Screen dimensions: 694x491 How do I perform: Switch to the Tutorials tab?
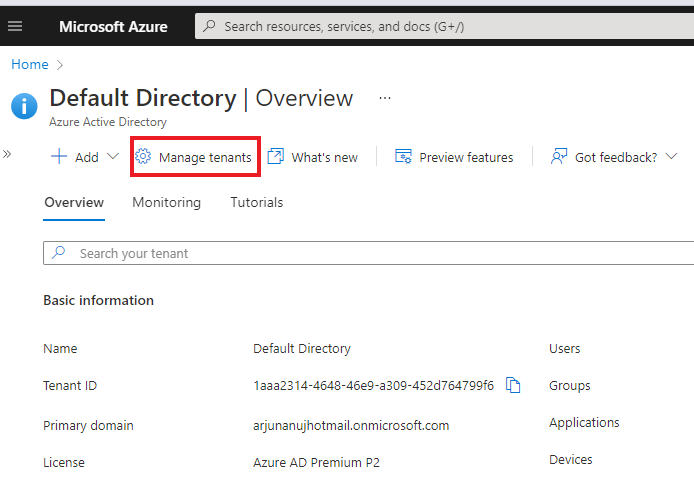point(257,202)
